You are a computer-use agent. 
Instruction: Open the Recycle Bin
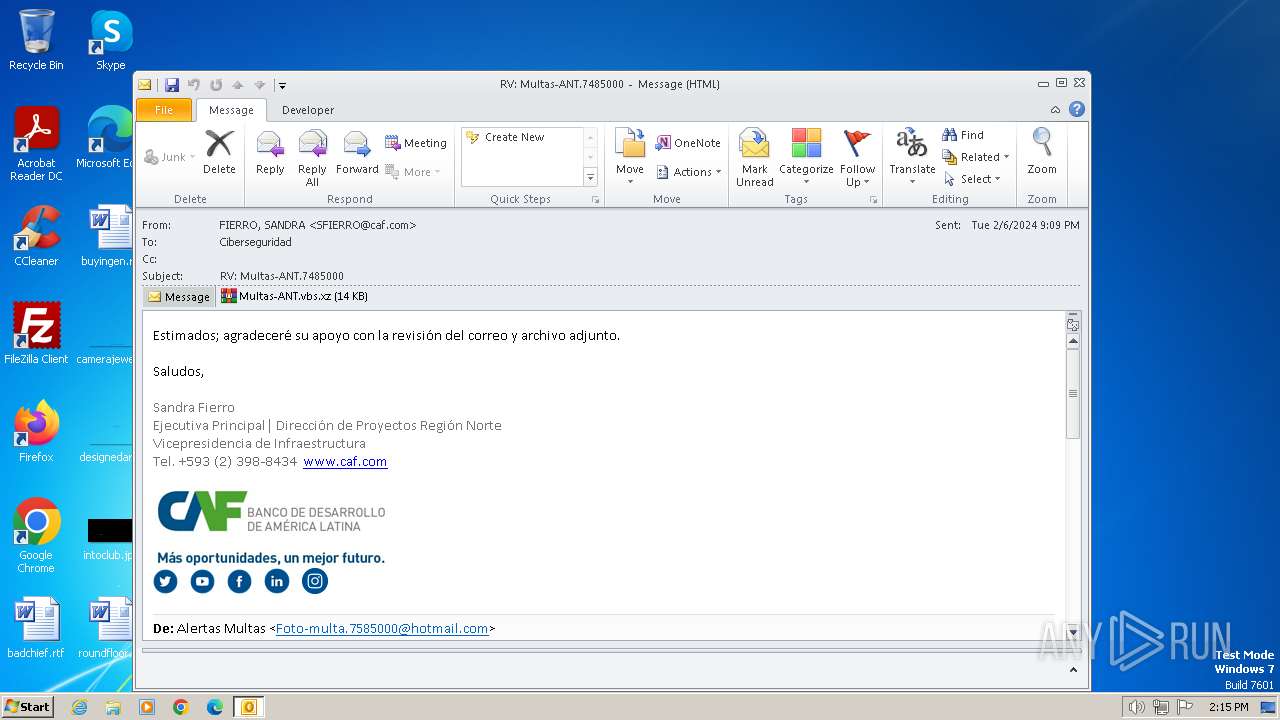click(x=36, y=41)
